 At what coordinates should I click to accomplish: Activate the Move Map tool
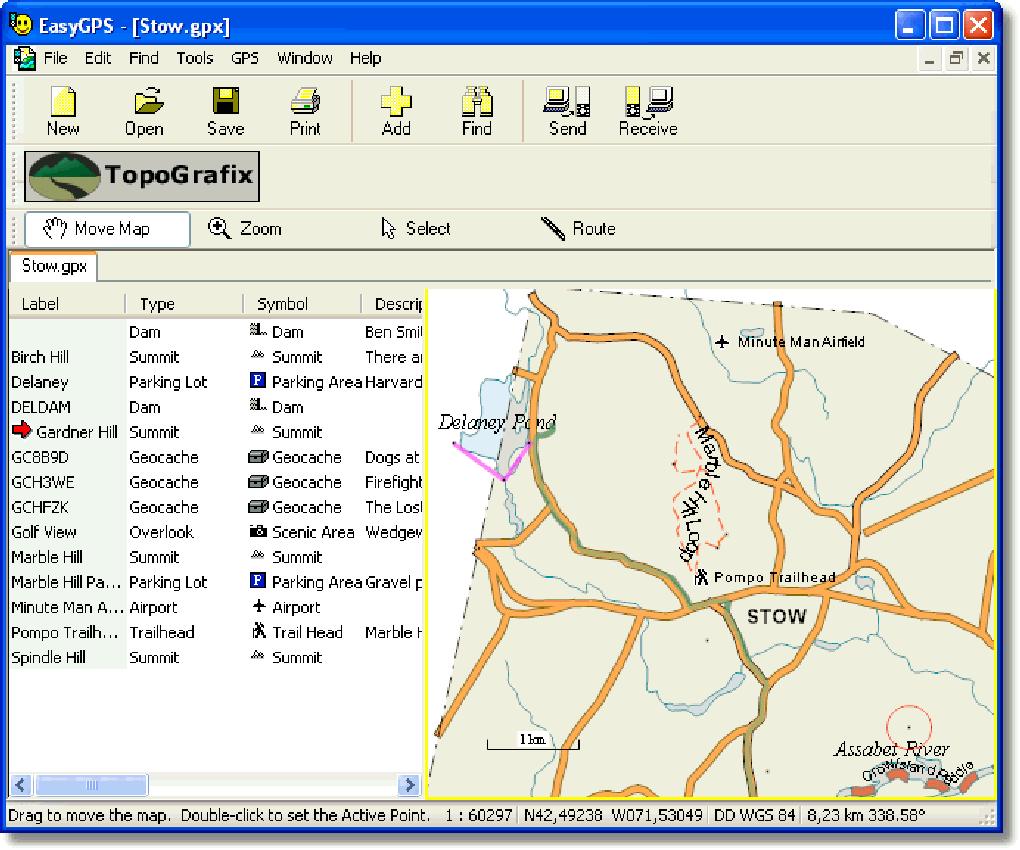point(106,229)
